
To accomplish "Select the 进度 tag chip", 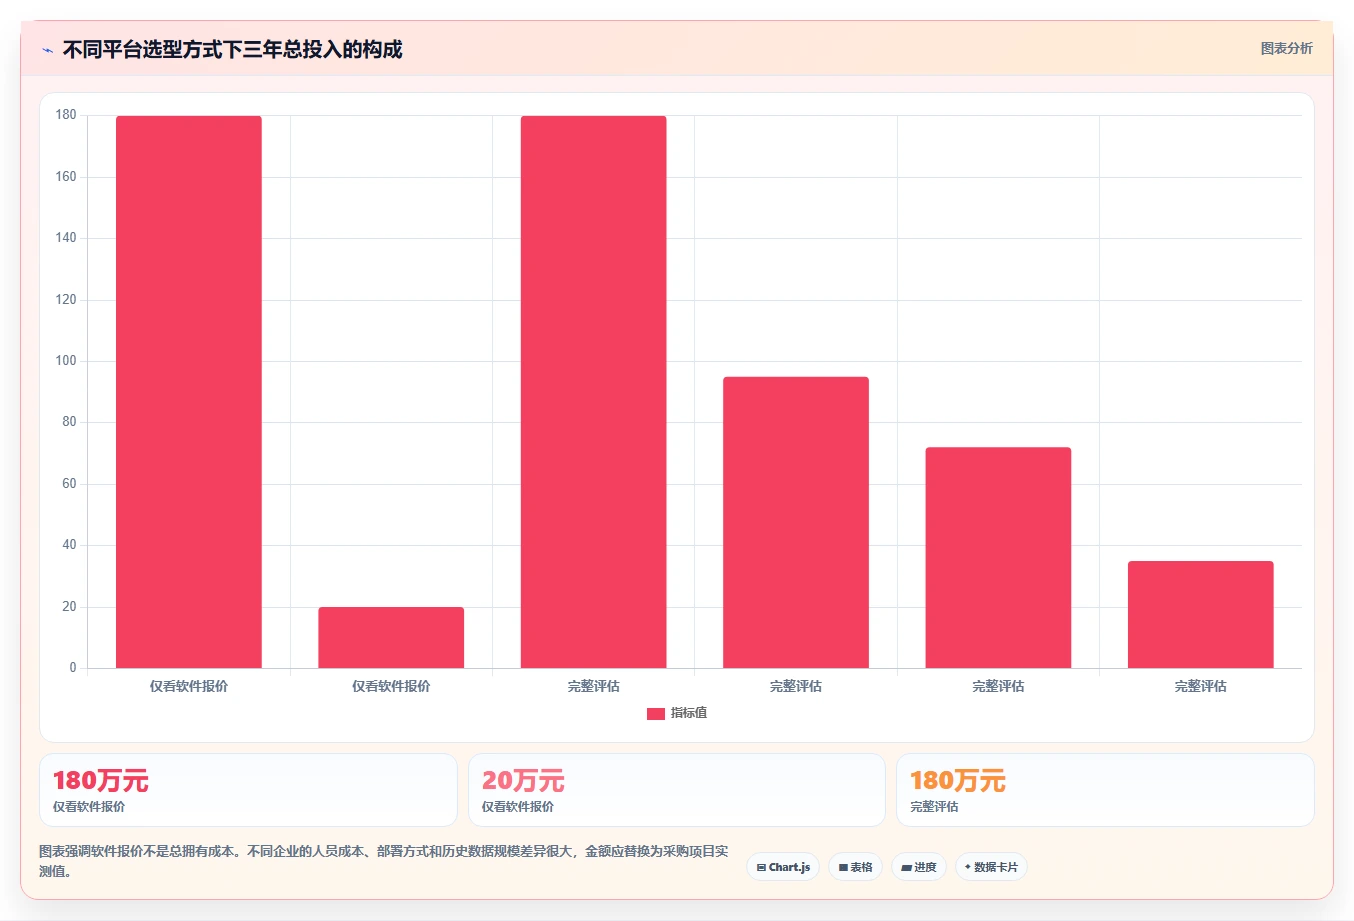I will (919, 867).
